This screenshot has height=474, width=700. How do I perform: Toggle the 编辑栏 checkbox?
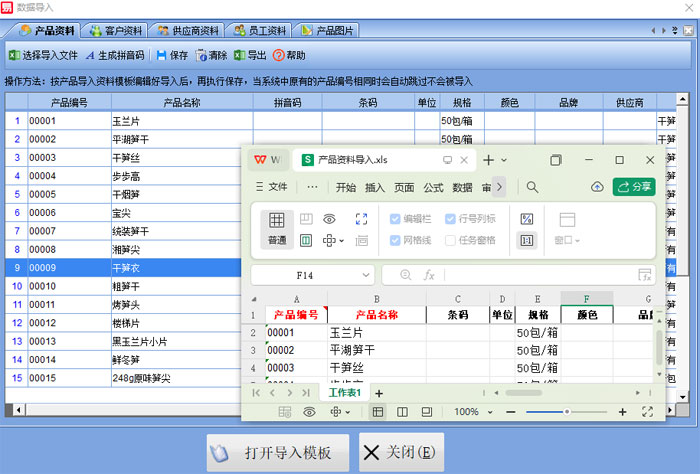tap(394, 219)
